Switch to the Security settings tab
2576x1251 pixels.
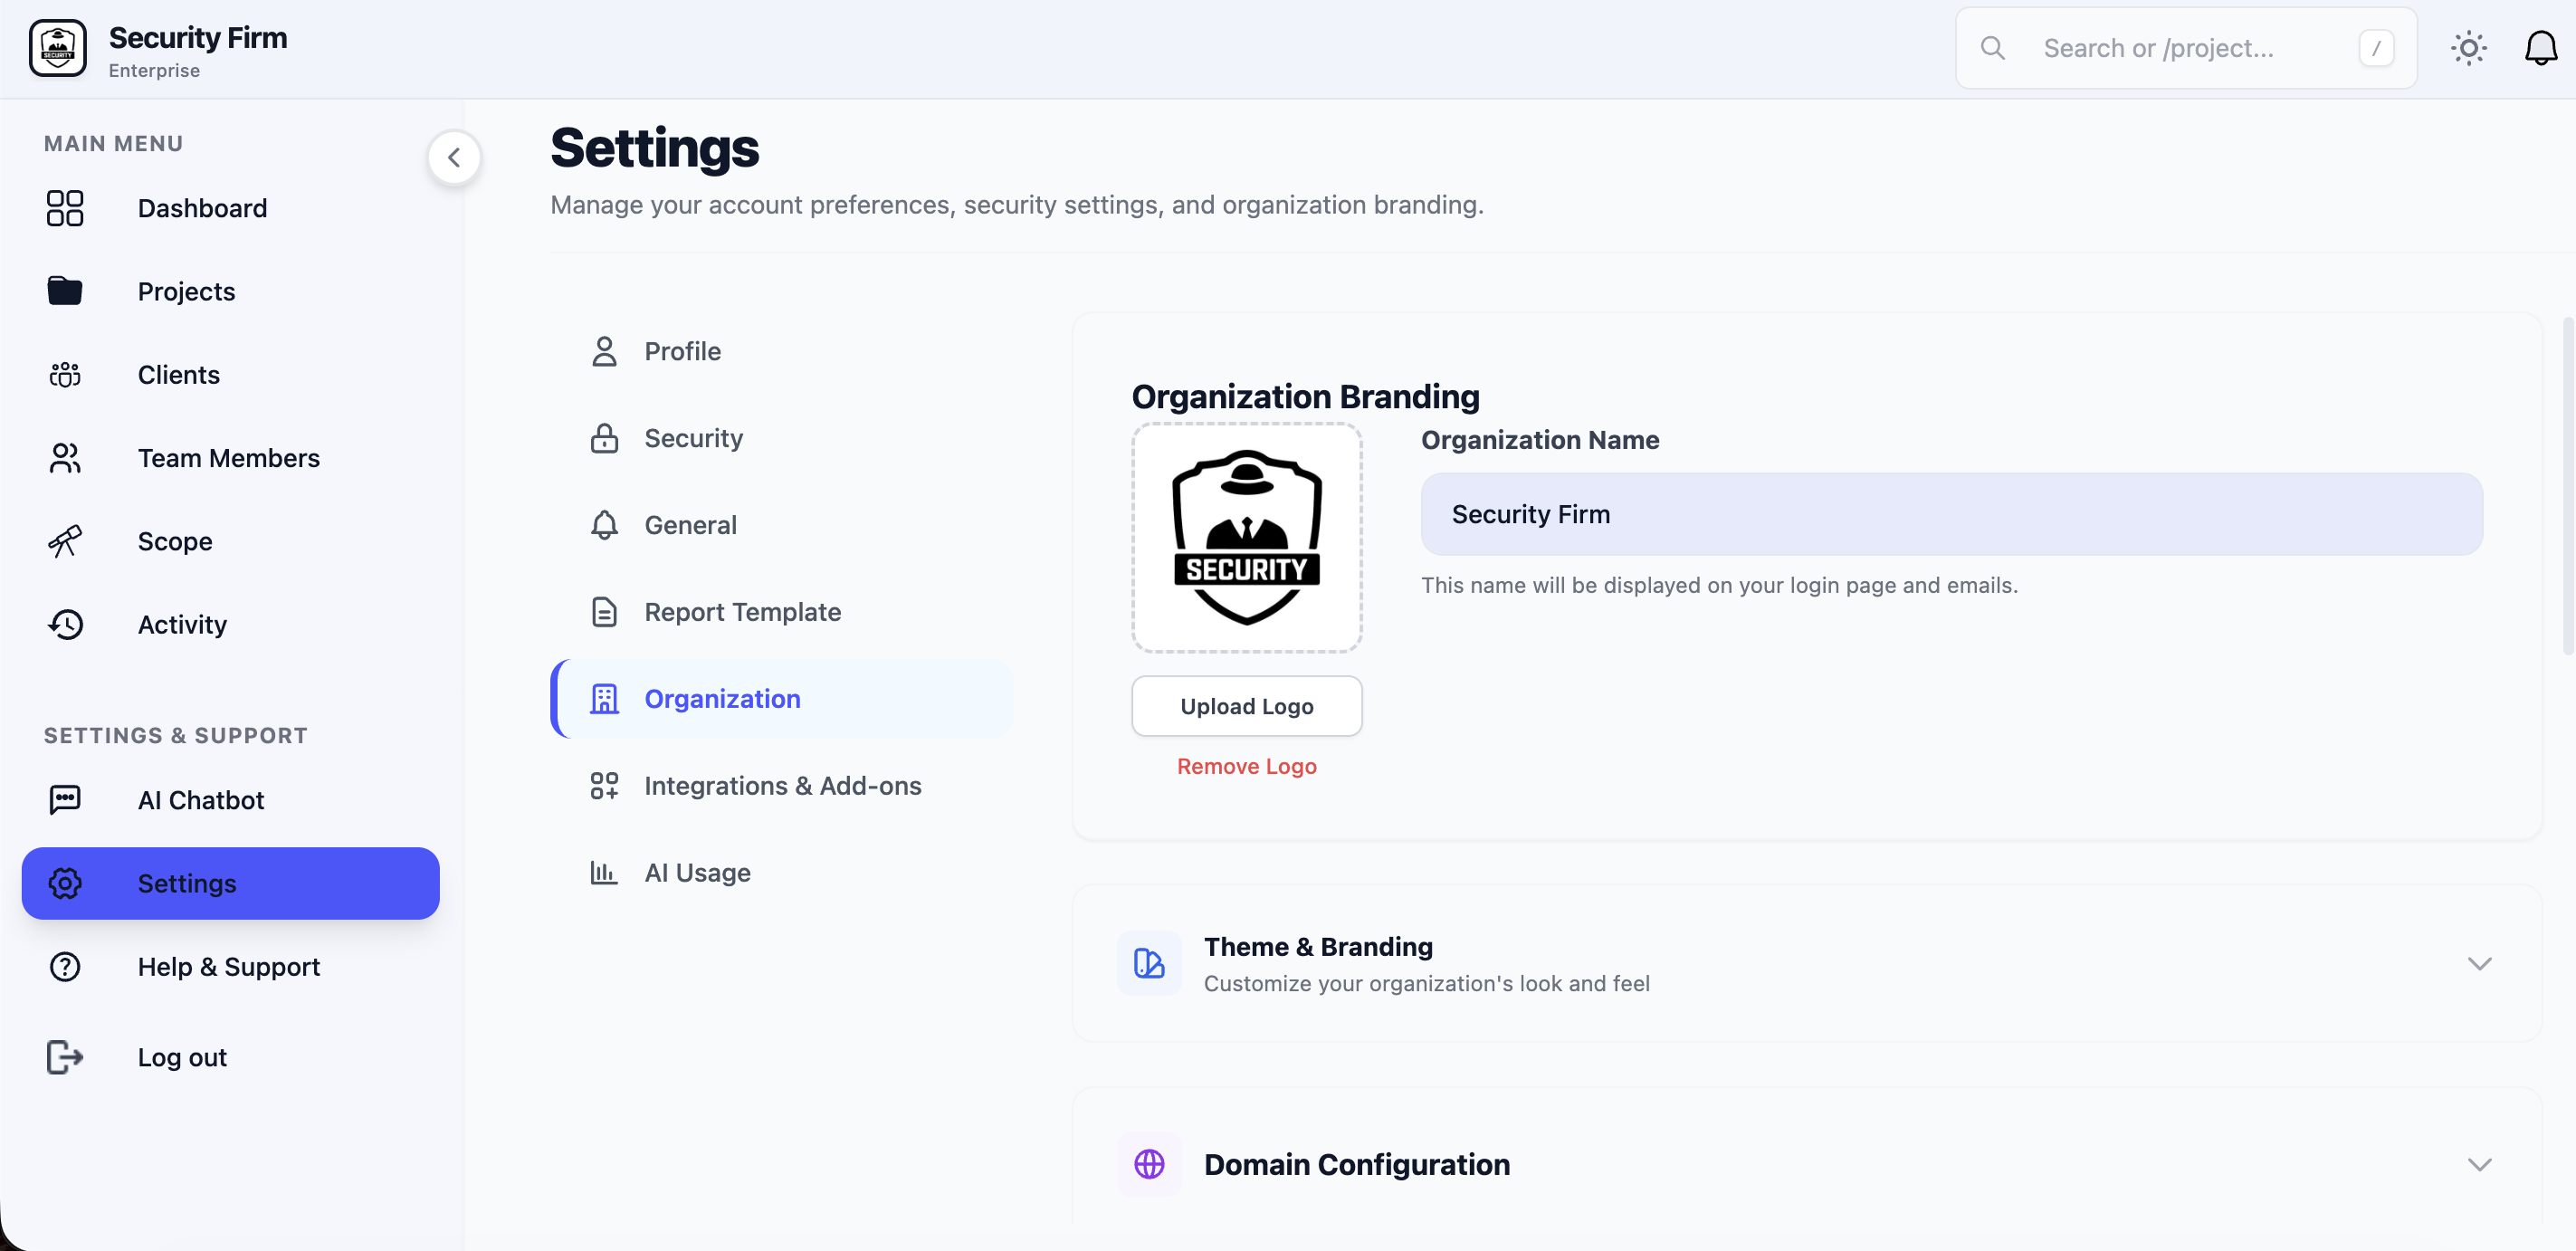tap(782, 438)
